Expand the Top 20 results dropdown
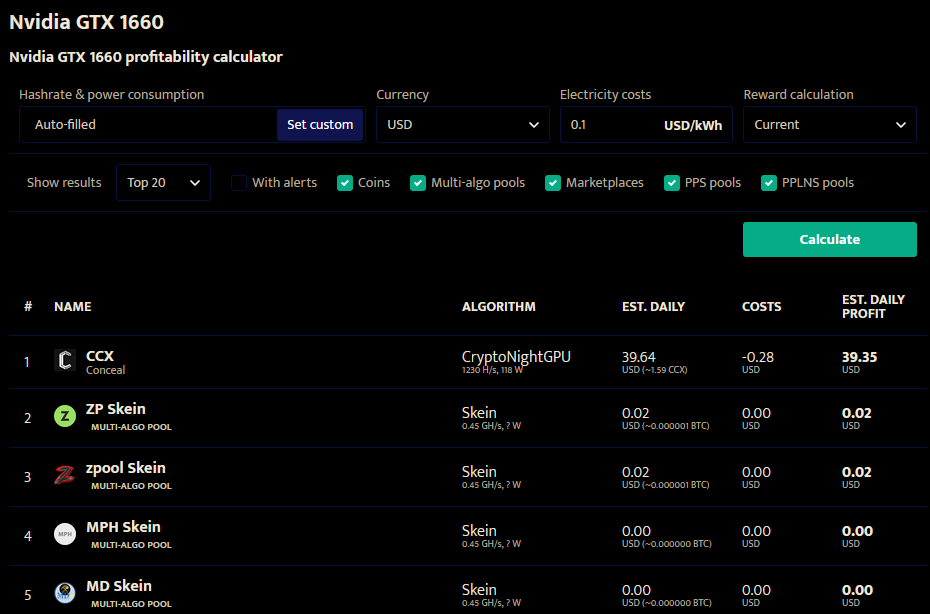 pyautogui.click(x=163, y=183)
